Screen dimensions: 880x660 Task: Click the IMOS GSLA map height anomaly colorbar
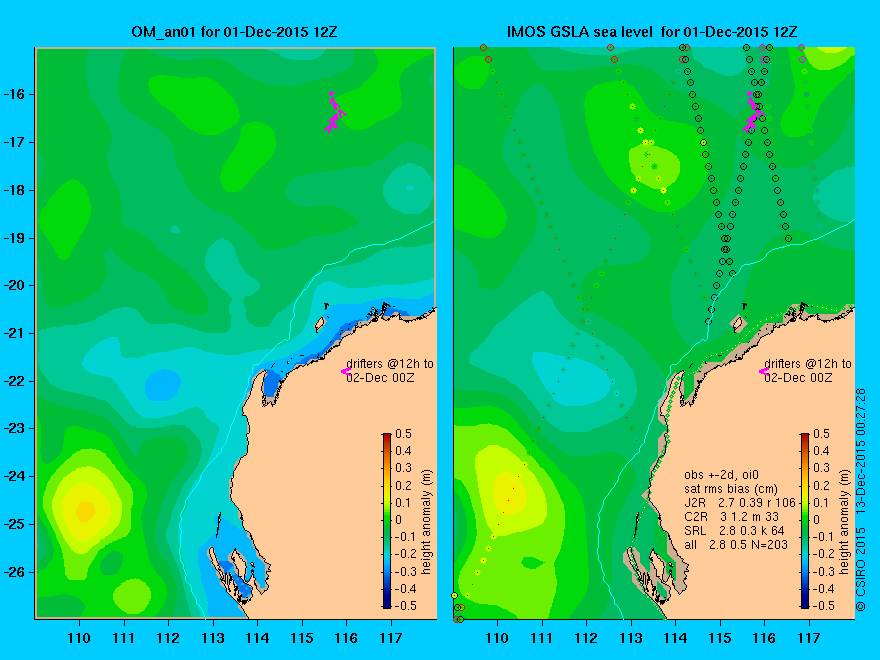click(x=805, y=520)
